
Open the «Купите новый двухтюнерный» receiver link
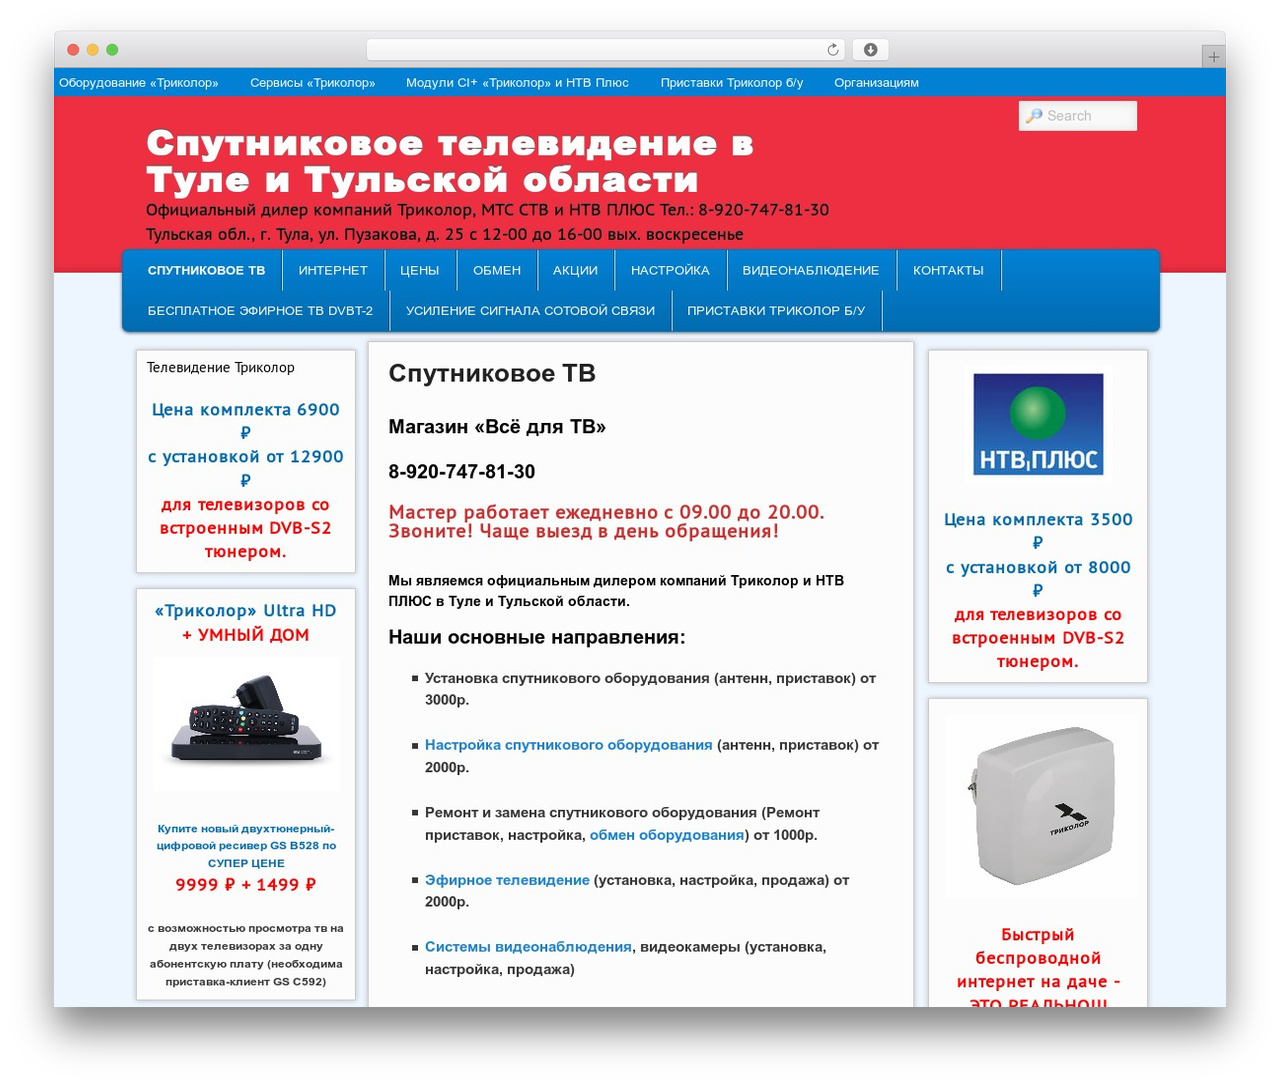pyautogui.click(x=246, y=845)
